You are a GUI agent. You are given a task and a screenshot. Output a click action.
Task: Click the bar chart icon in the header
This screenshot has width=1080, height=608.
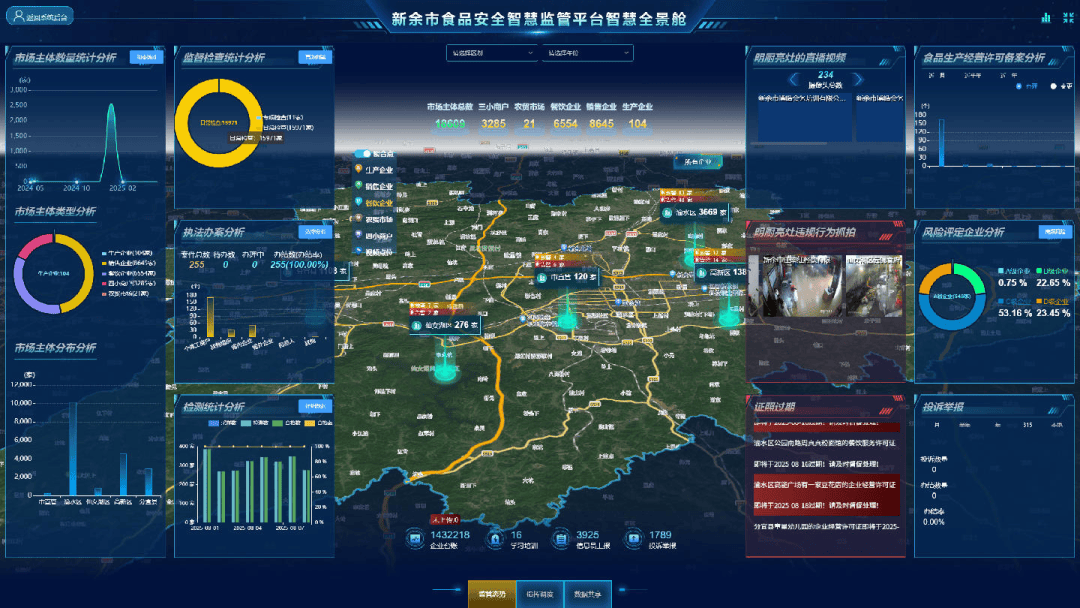click(x=1046, y=17)
